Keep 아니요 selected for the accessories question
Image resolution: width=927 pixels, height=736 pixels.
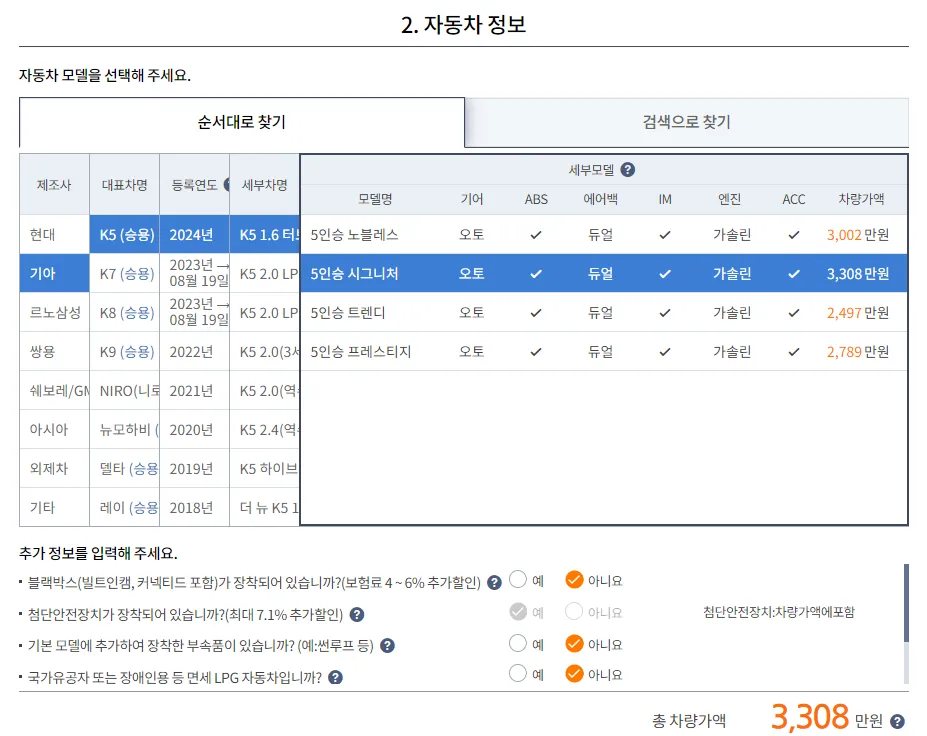click(x=573, y=644)
